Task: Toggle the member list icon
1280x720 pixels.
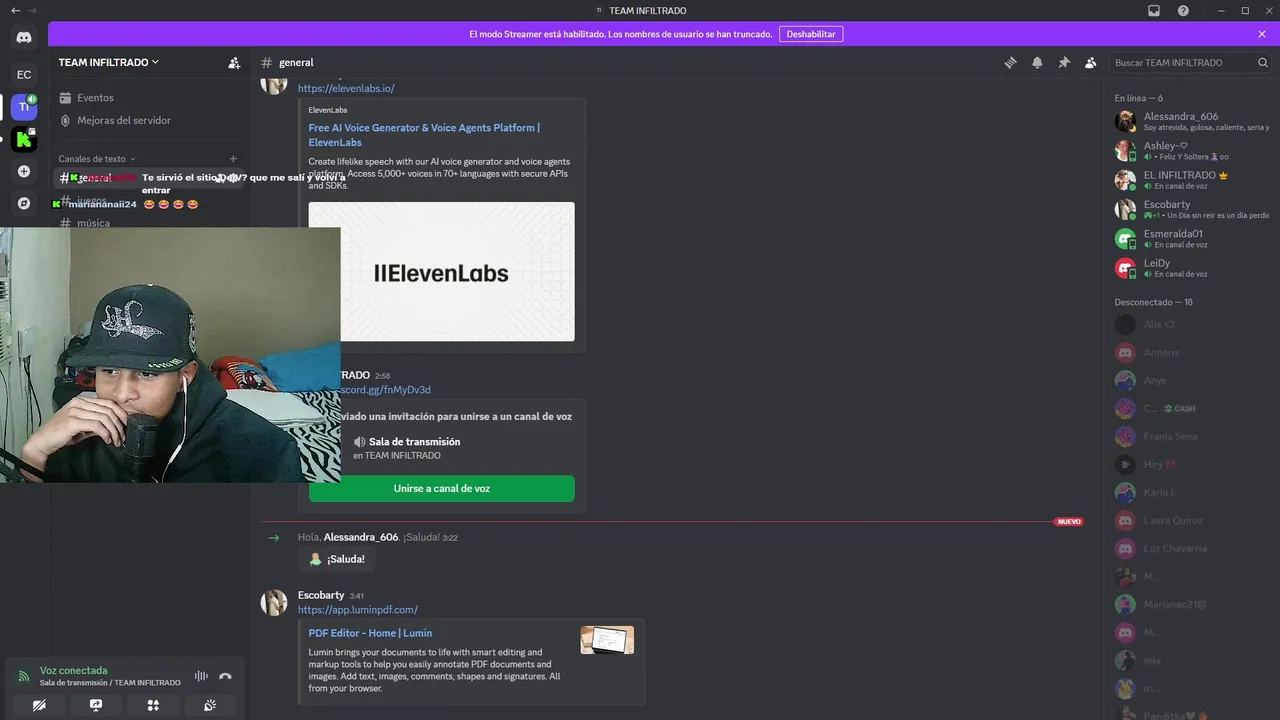Action: [1091, 62]
